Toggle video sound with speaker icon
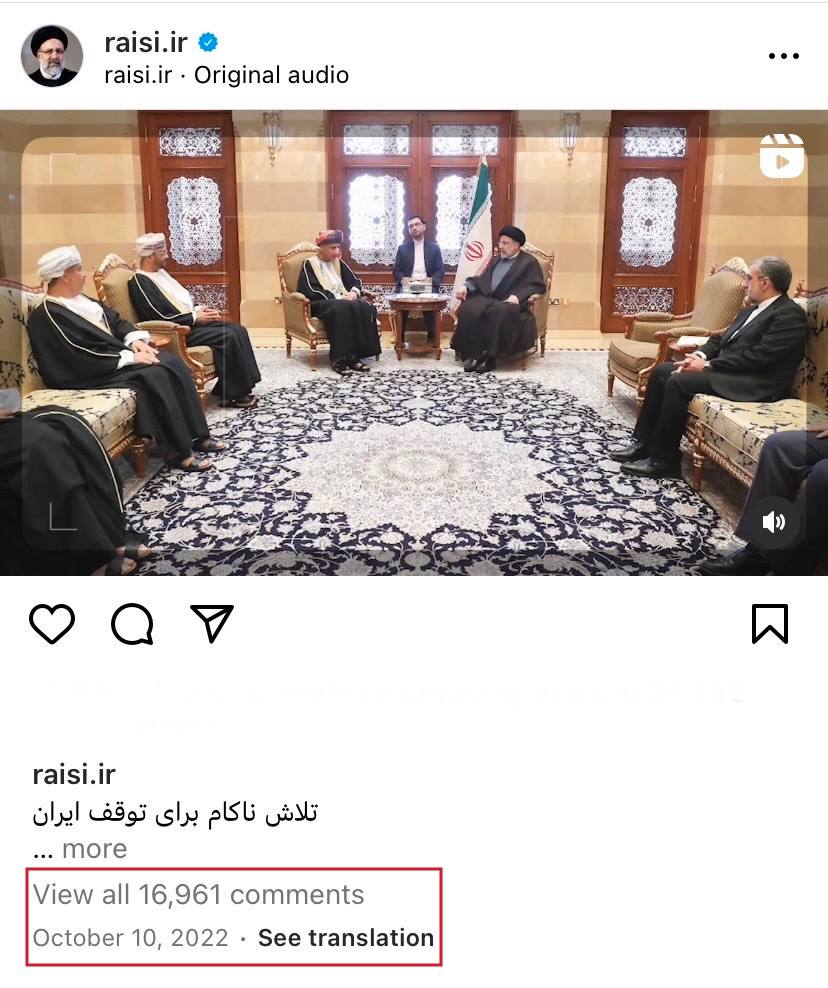The image size is (828, 988). (x=774, y=522)
